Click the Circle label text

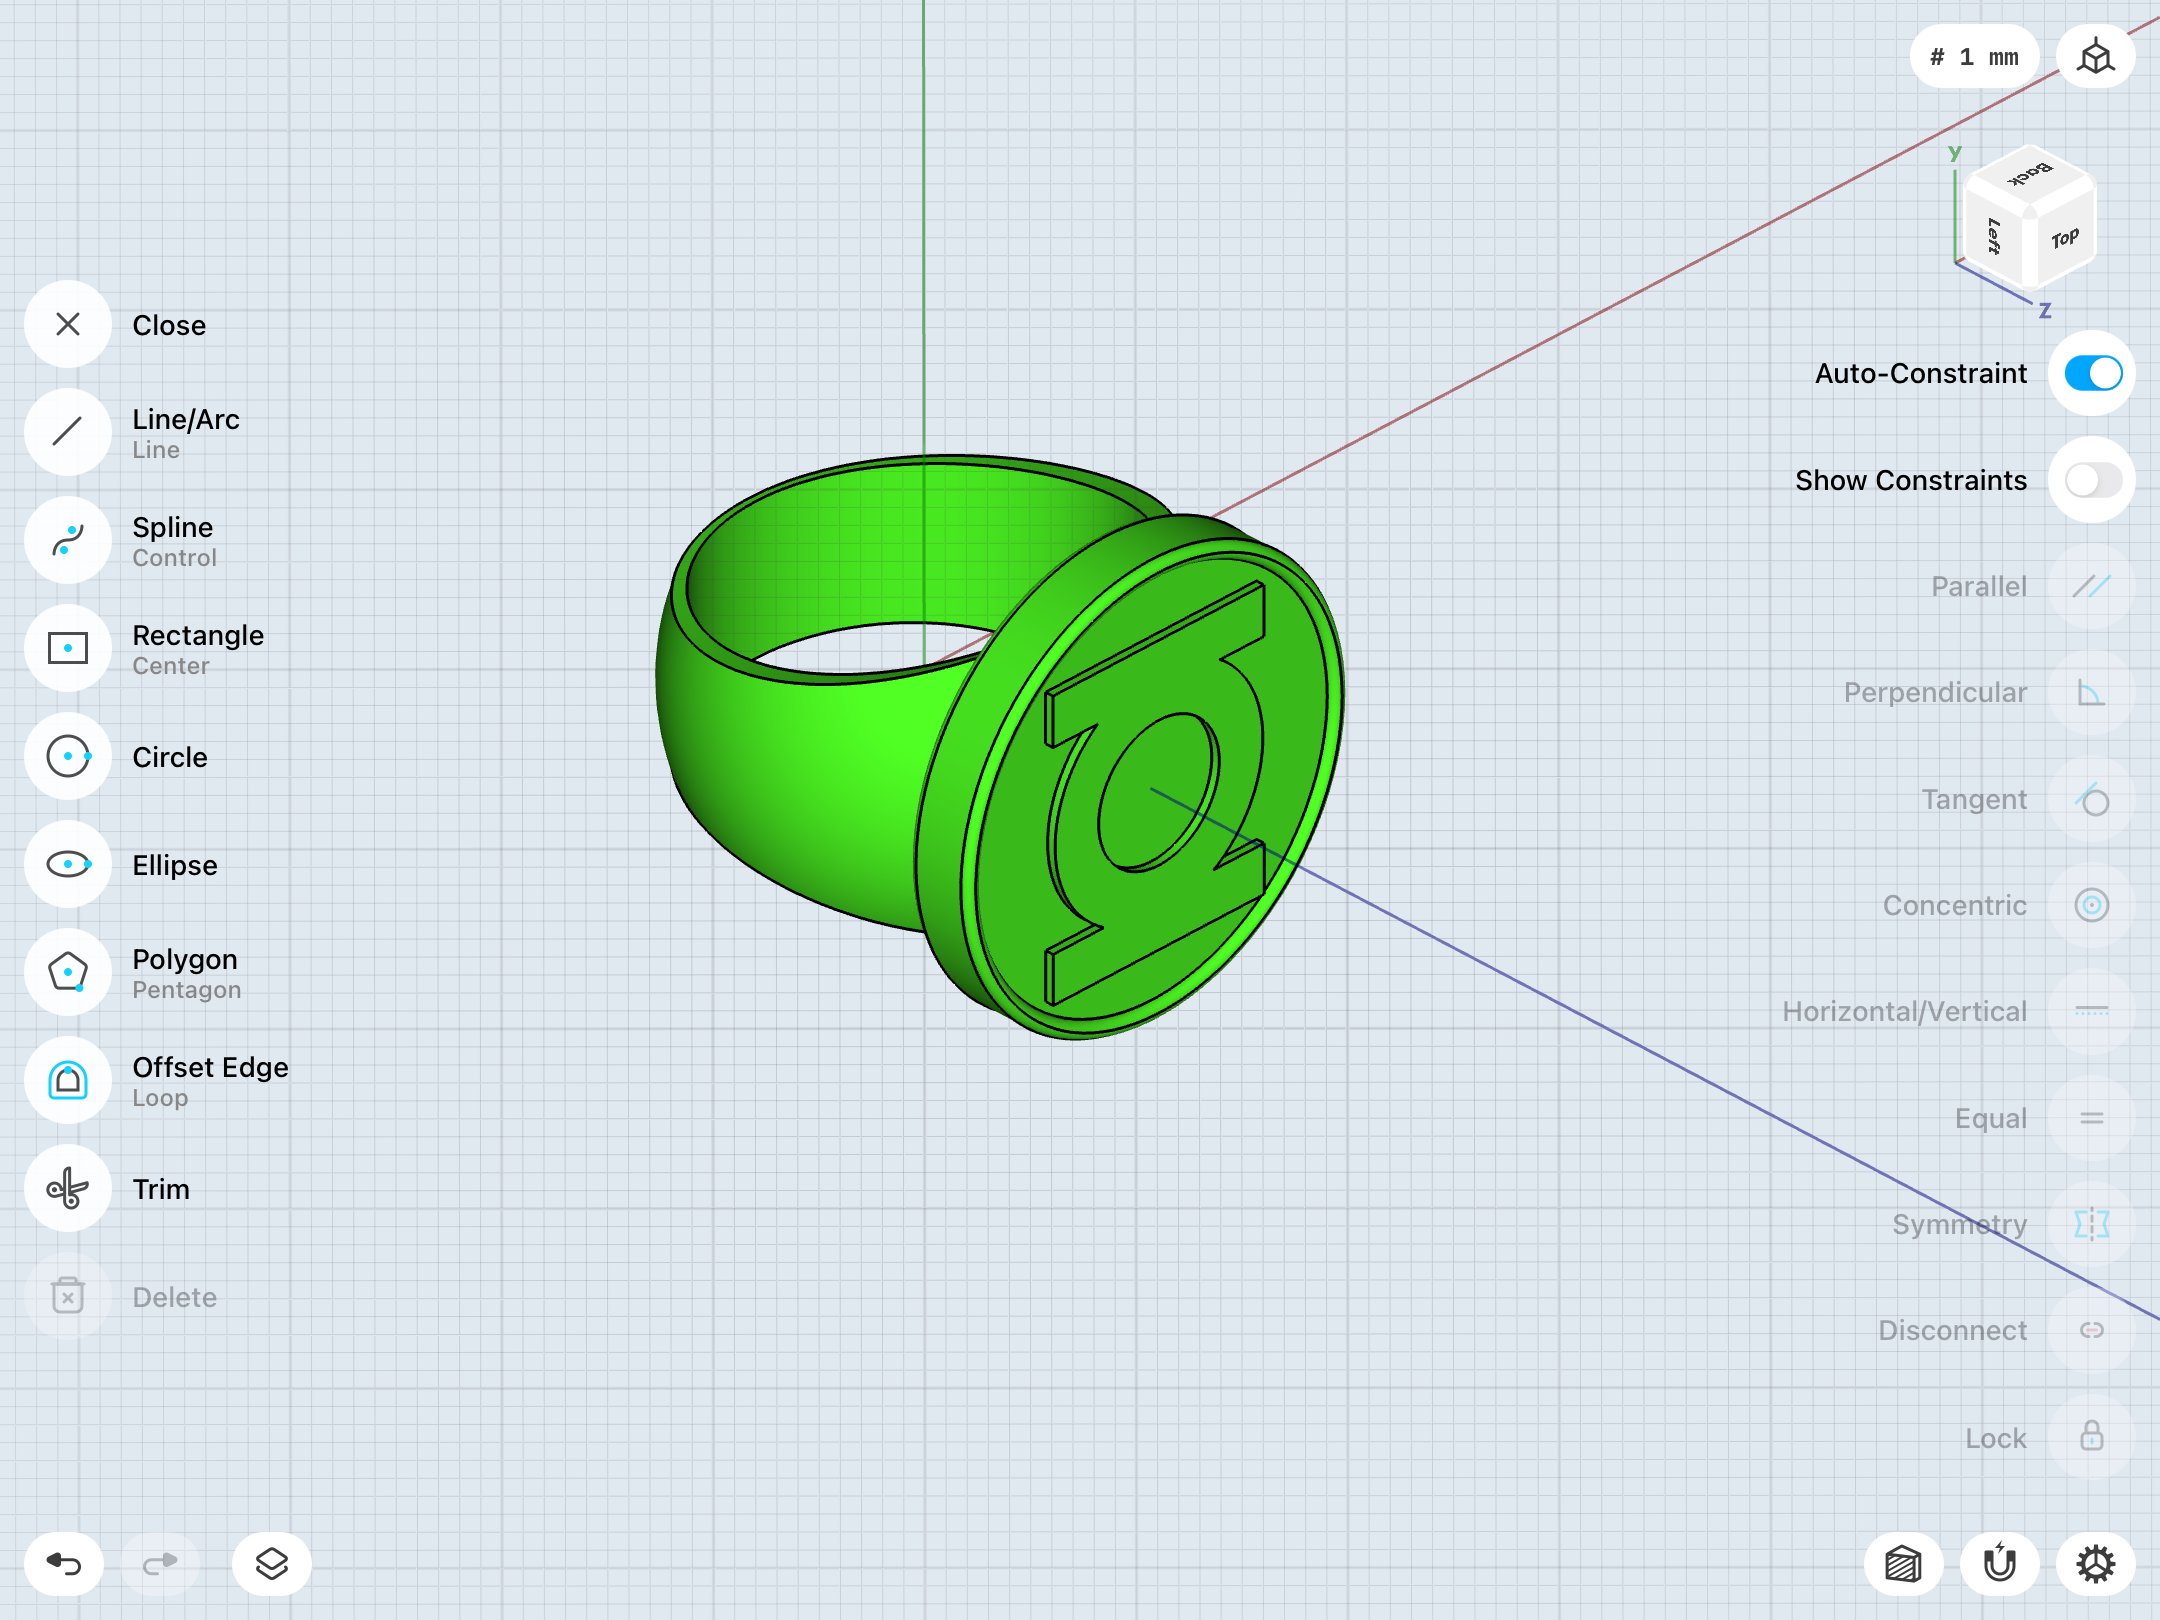[x=170, y=757]
